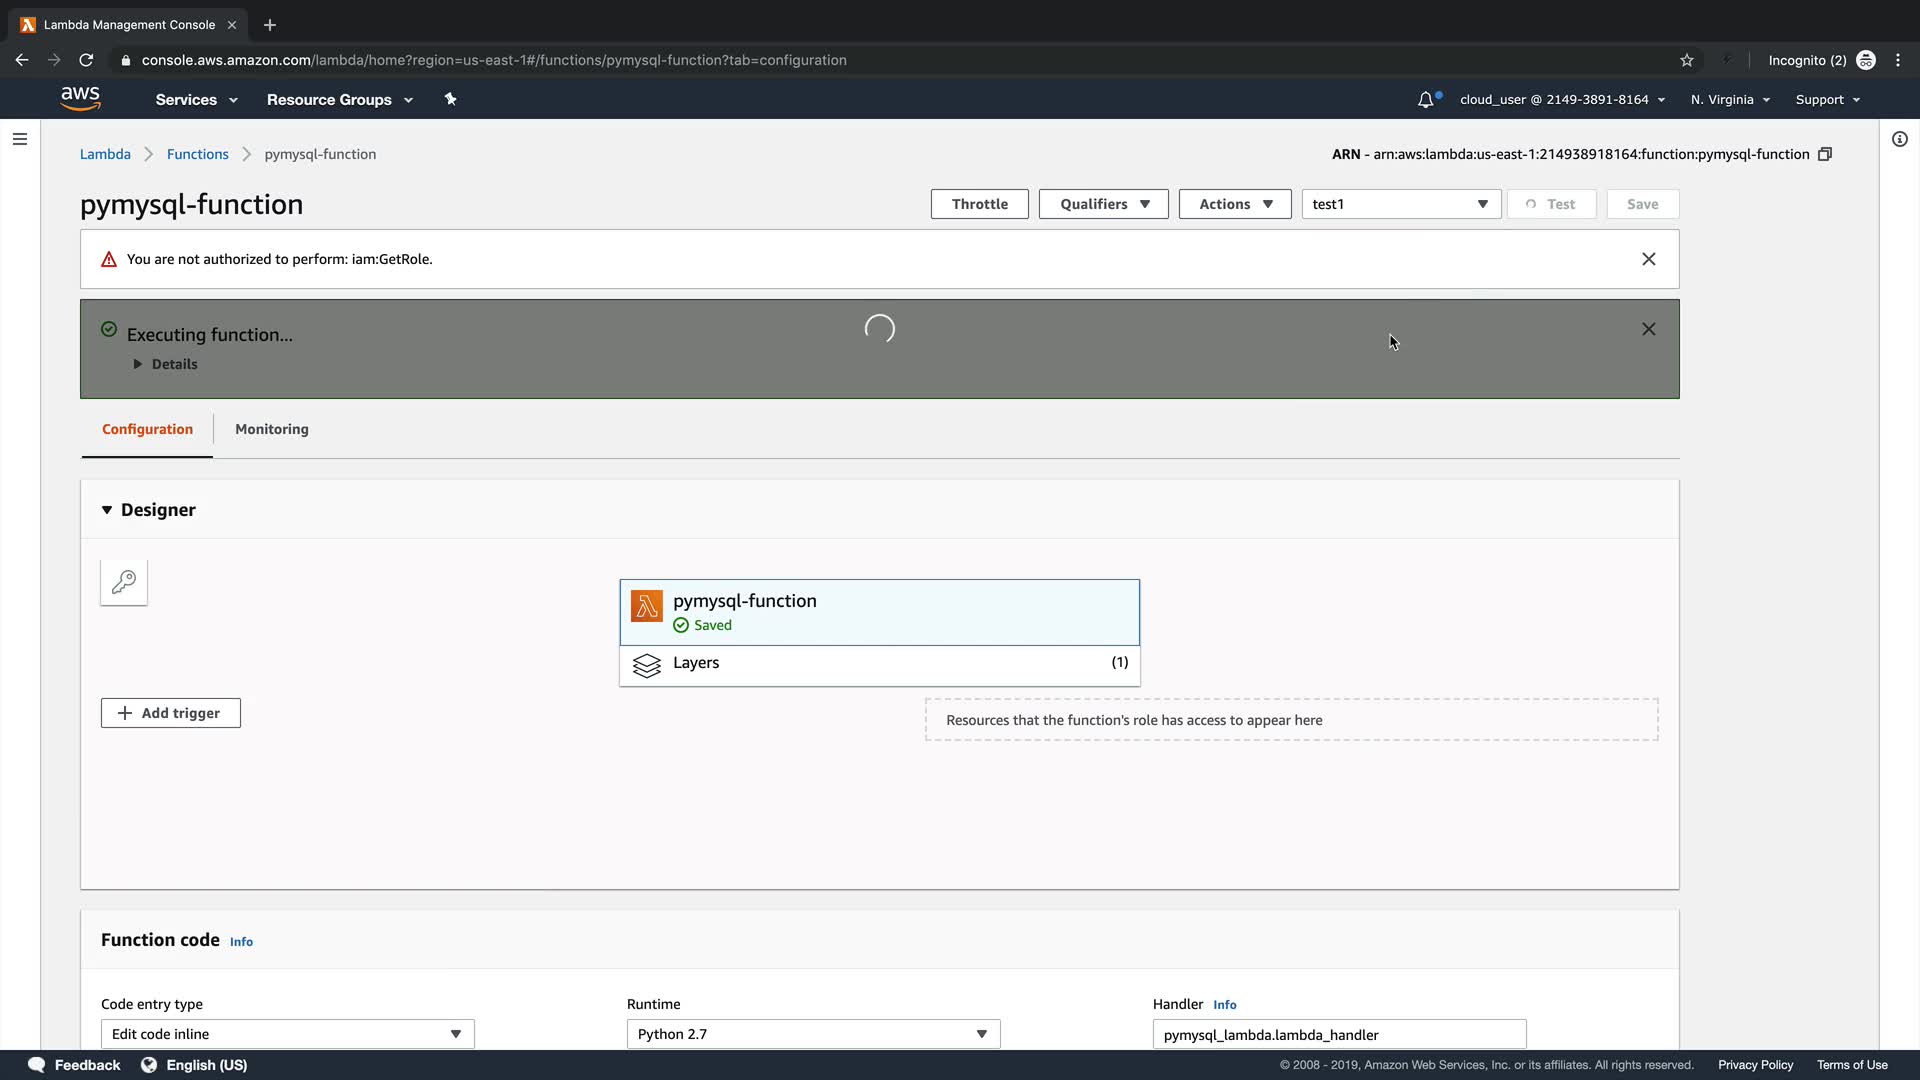Expand the Details disclosure triangle
The width and height of the screenshot is (1920, 1080).
point(138,364)
